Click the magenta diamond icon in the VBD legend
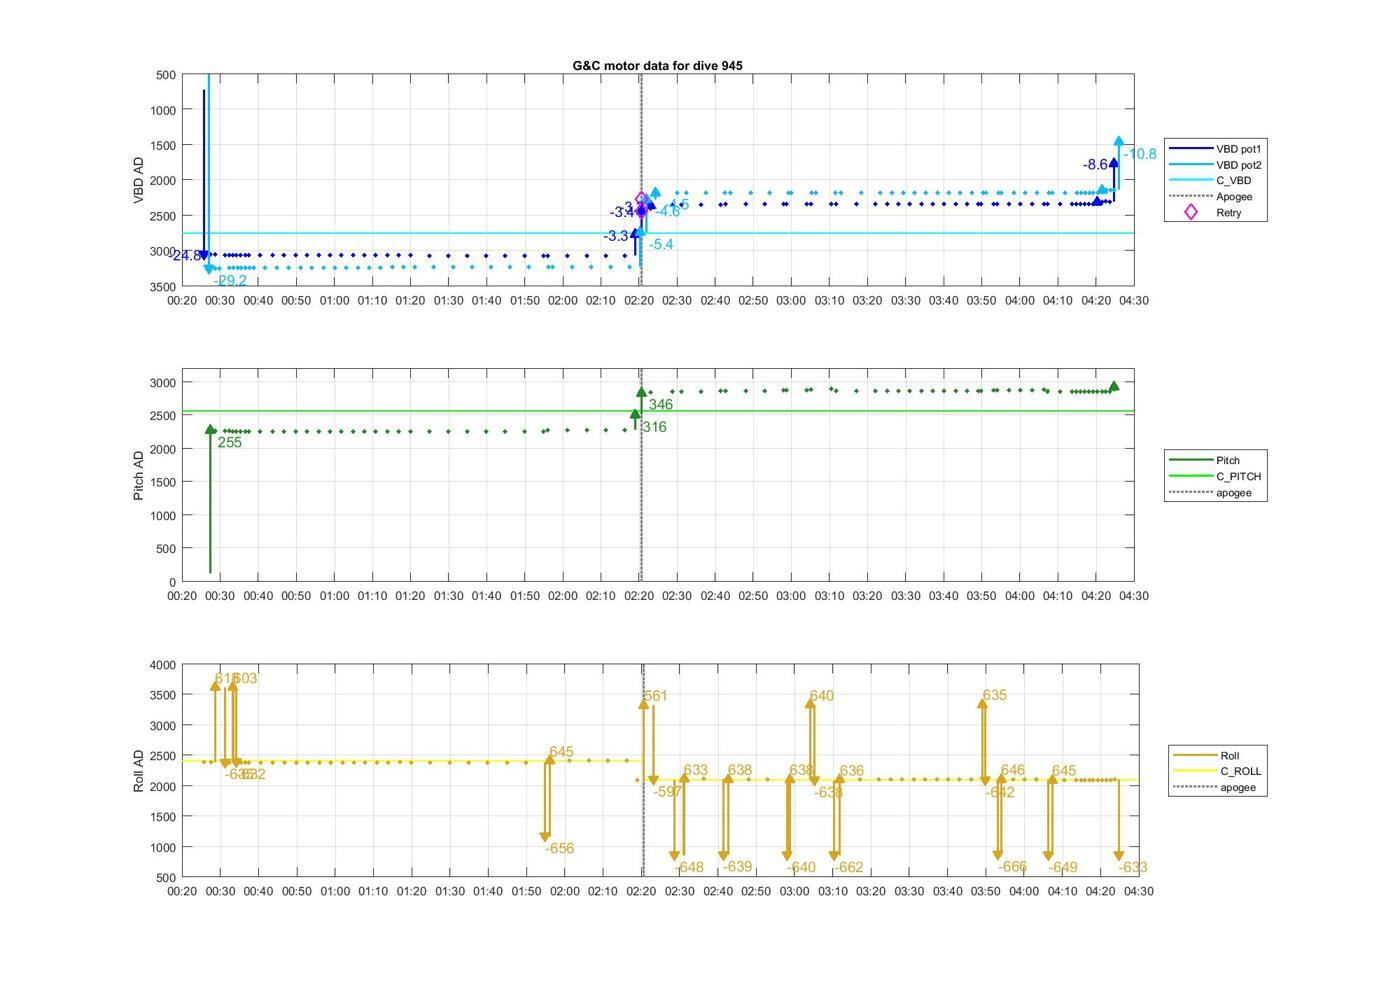Viewport: 1400px width, 986px height. 1190,213
